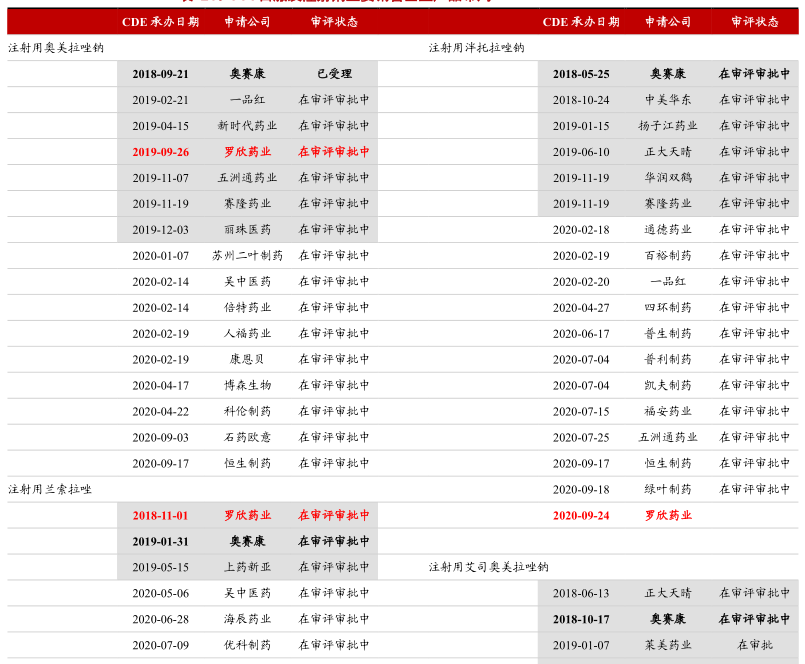
Task: Select the 在审批 status next to 莱美药业
Action: pyautogui.click(x=754, y=646)
